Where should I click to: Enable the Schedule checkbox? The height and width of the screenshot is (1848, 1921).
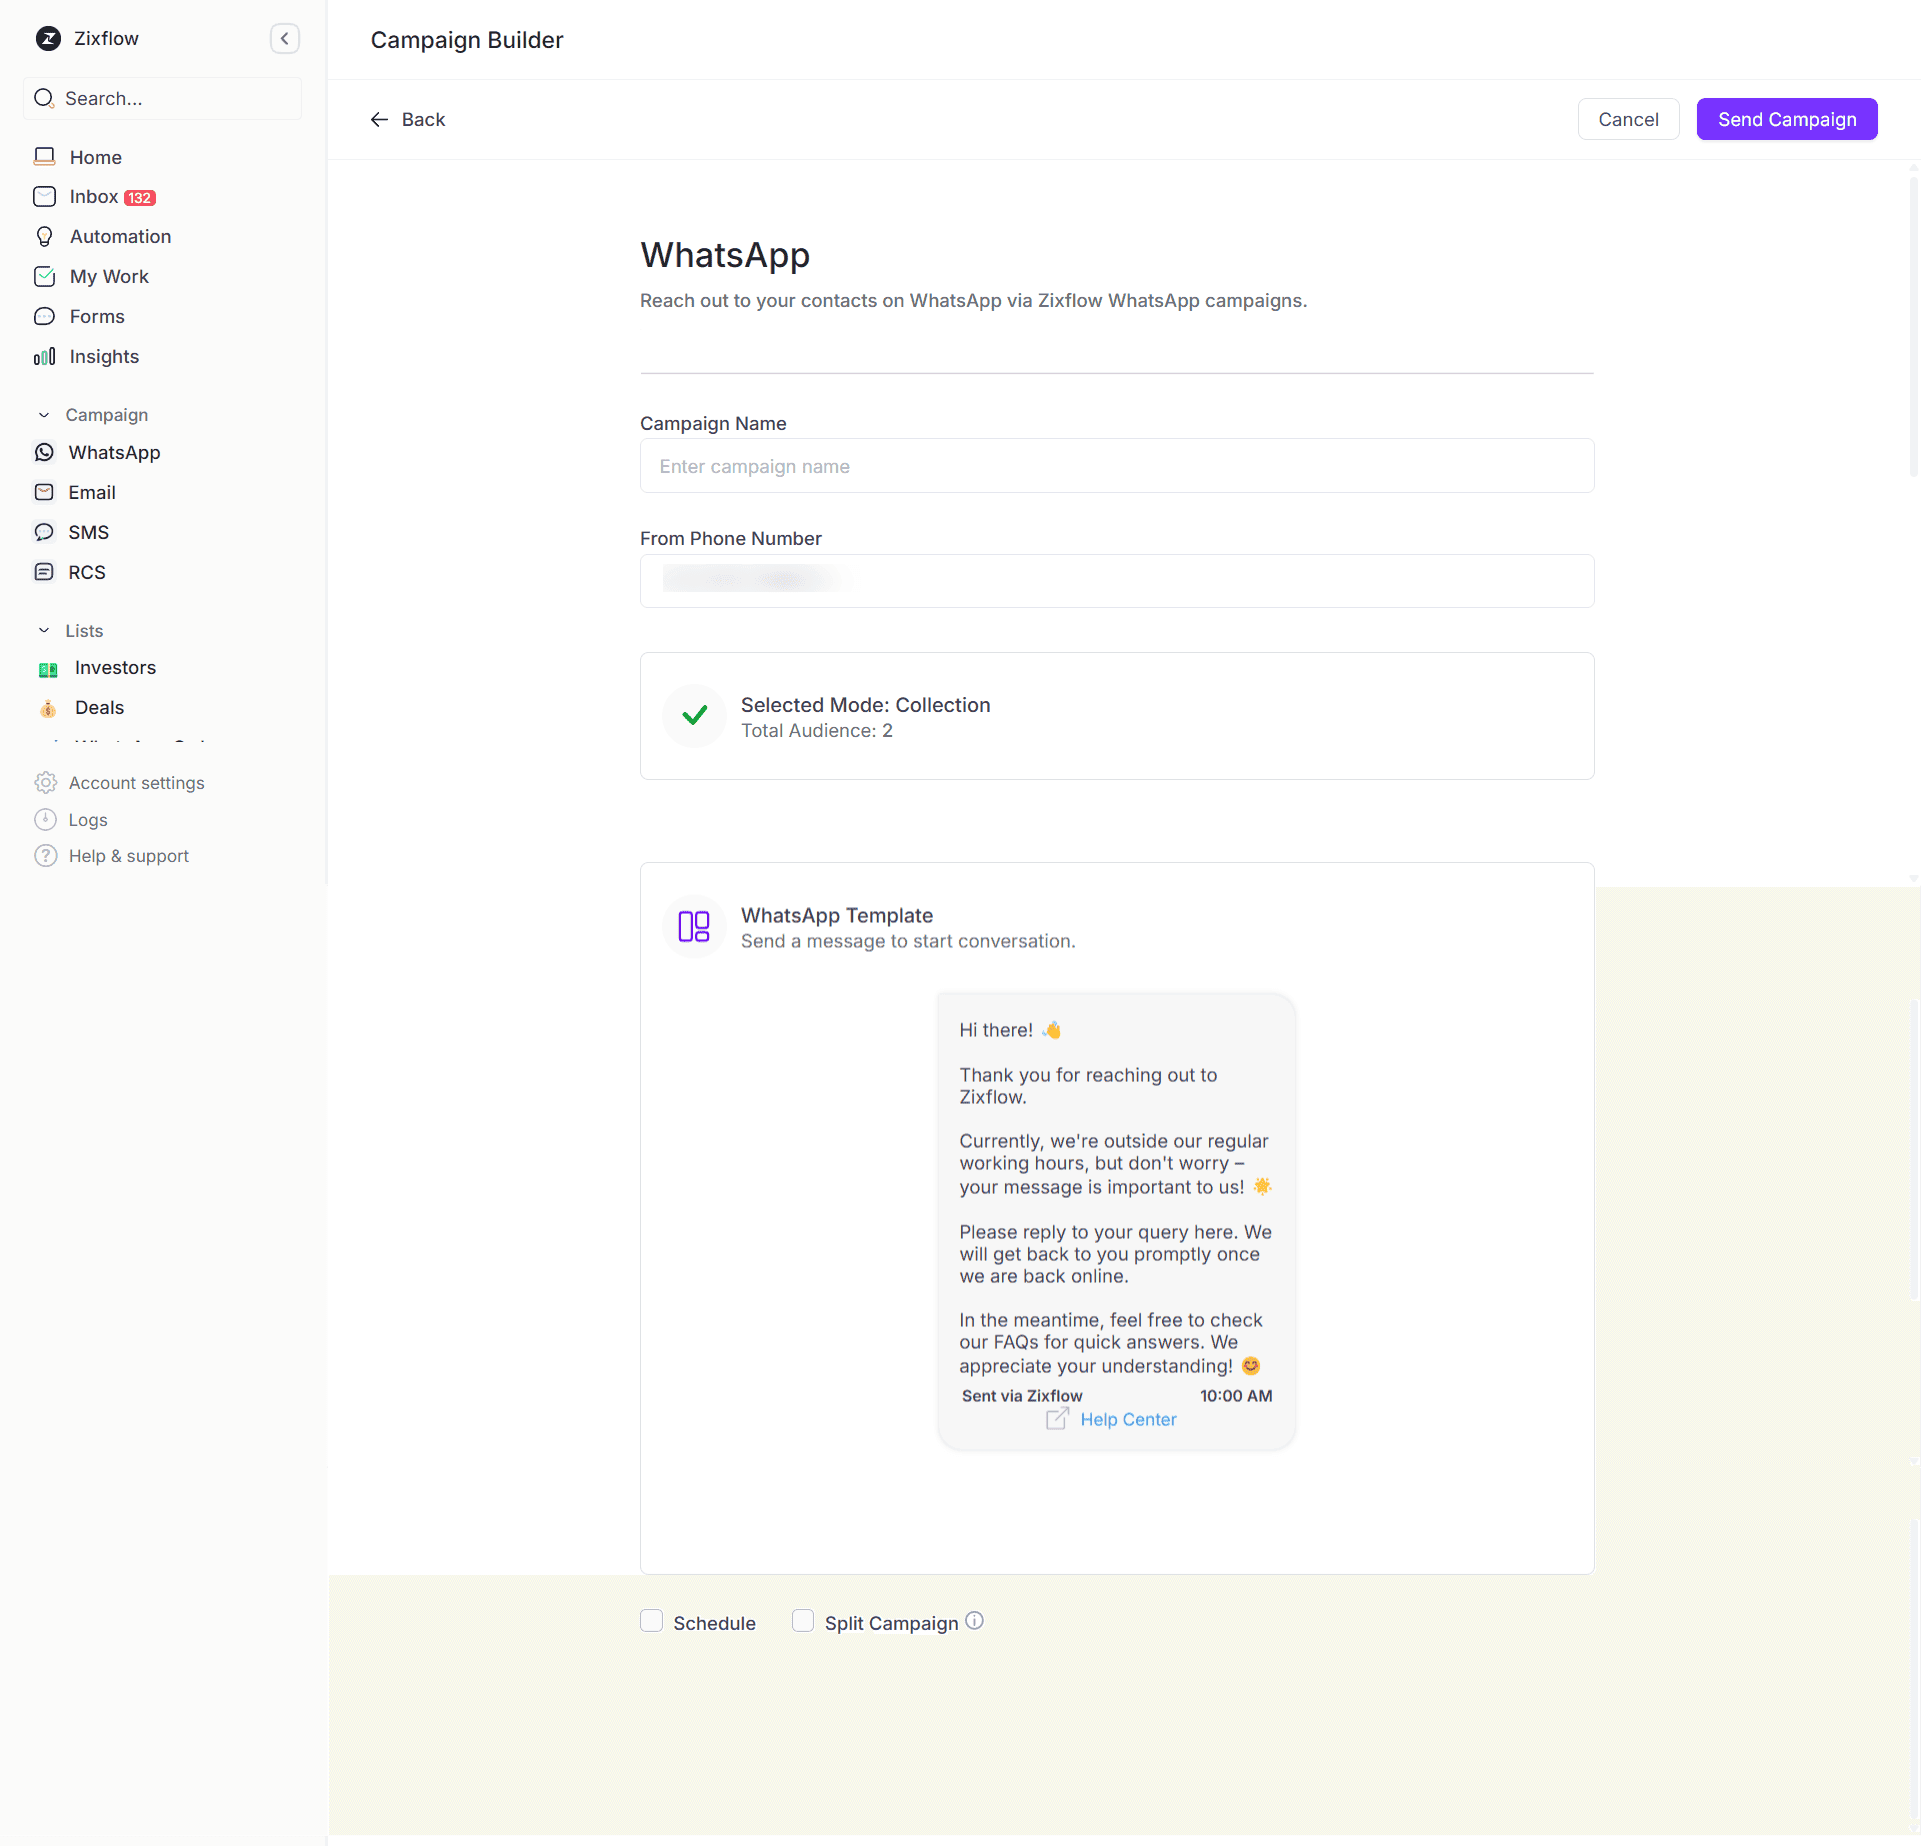pos(651,1621)
